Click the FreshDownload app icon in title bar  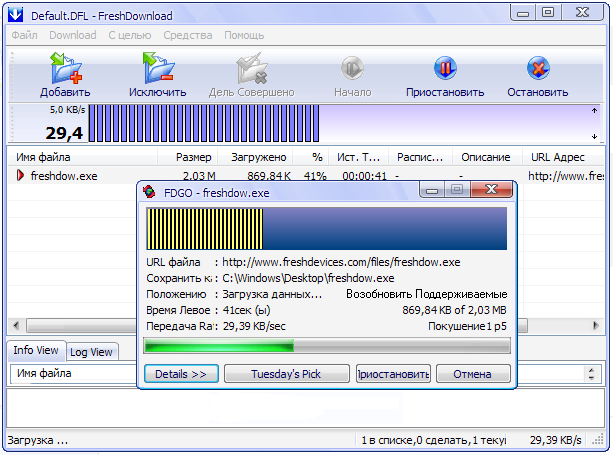tap(16, 15)
